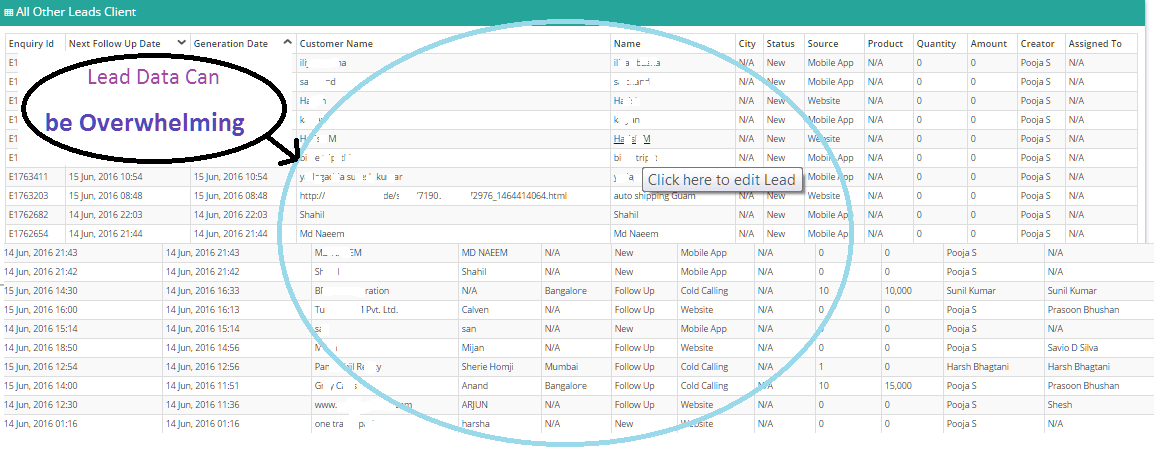The width and height of the screenshot is (1154, 451).
Task: Click the date 15 Jun, 2016 12:54
Action: [41, 367]
